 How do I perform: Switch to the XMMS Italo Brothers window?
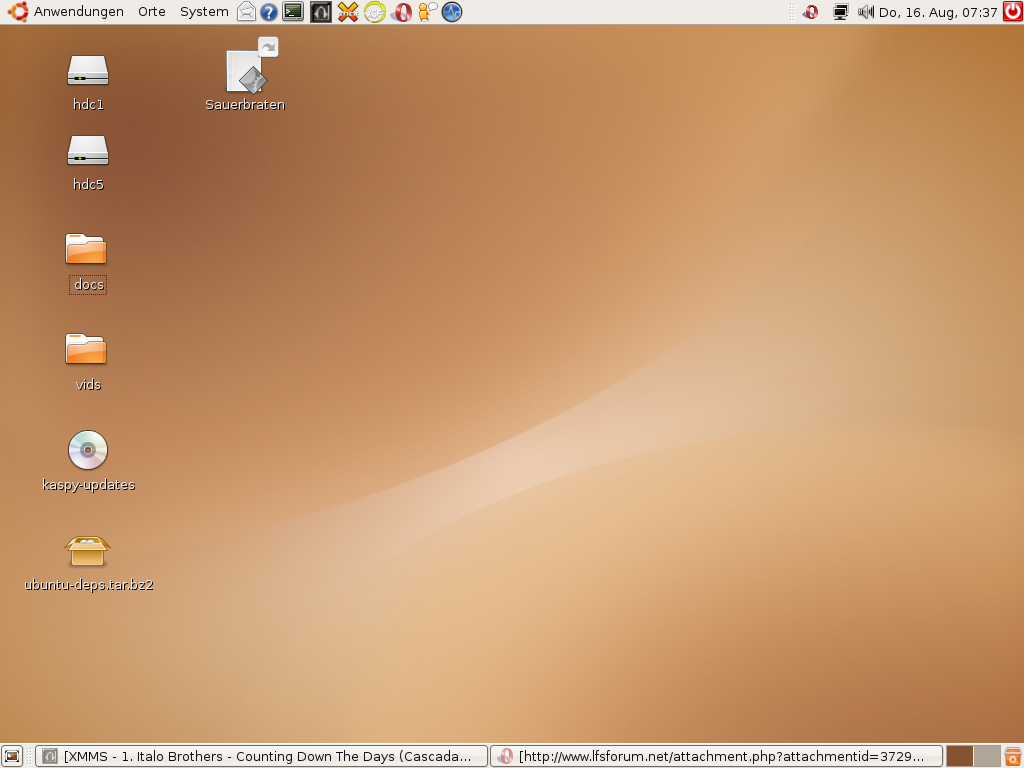click(x=261, y=756)
